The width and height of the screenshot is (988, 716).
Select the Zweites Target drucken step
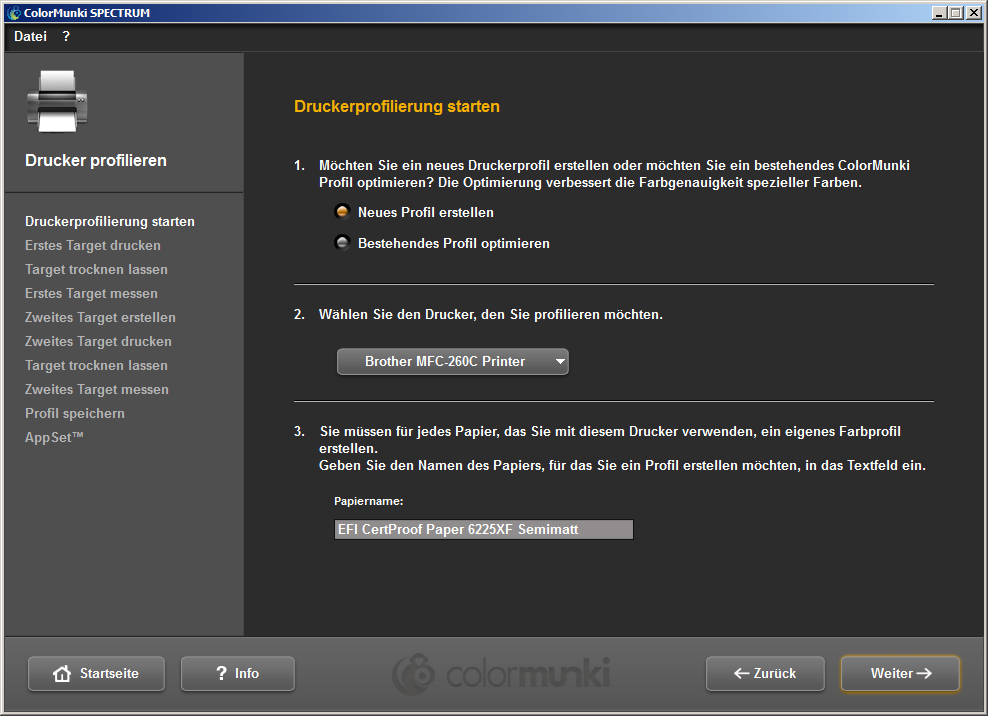point(98,341)
